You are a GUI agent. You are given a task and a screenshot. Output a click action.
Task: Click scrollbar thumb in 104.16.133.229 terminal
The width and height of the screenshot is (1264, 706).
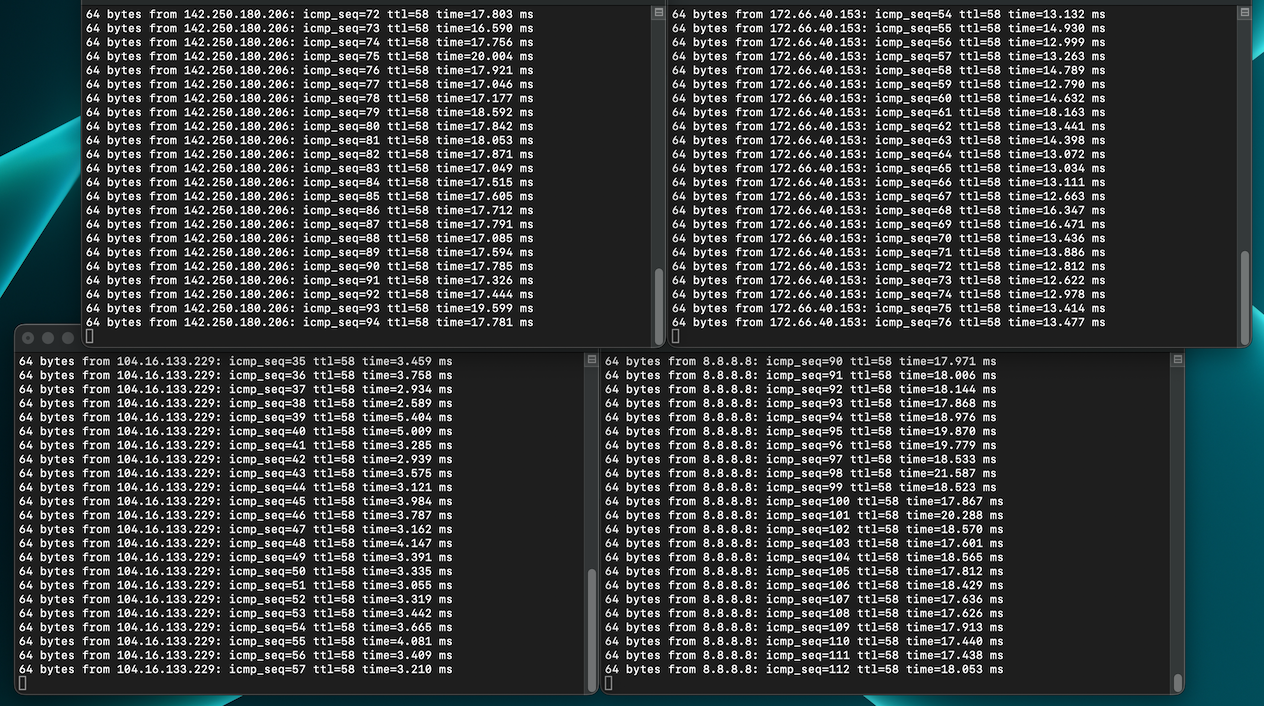click(591, 629)
